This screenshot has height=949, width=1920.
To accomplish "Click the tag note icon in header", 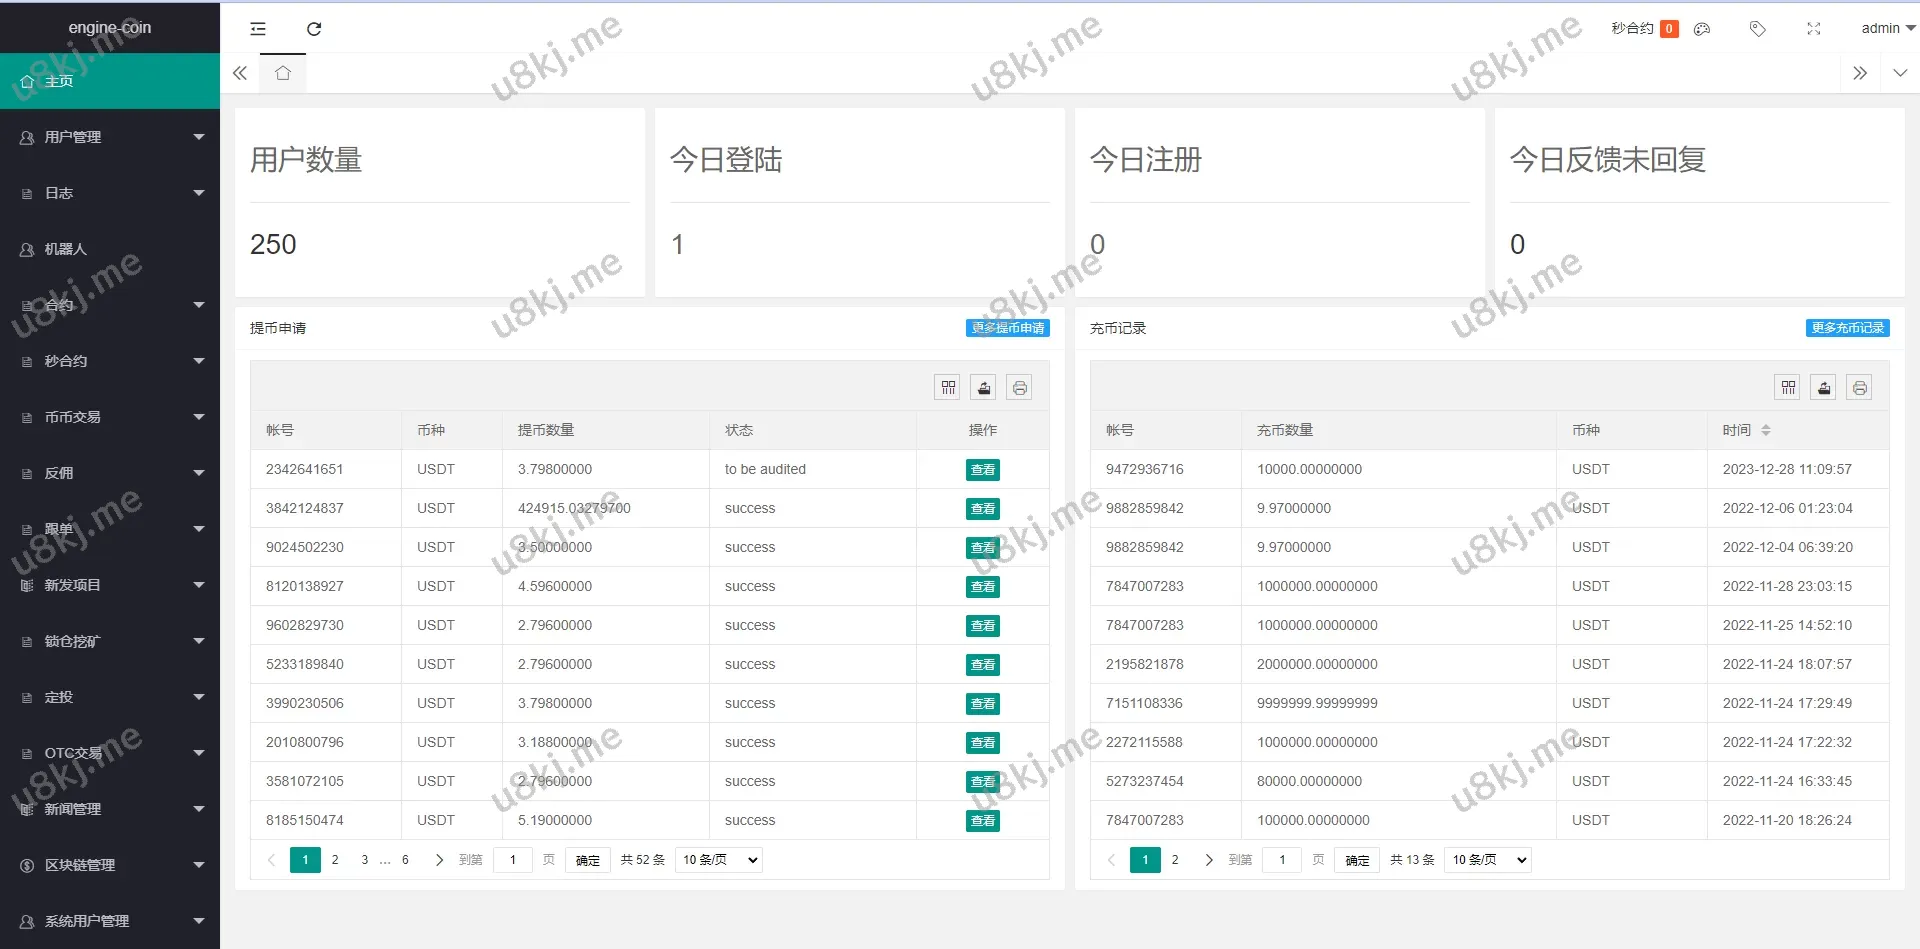I will point(1757,29).
